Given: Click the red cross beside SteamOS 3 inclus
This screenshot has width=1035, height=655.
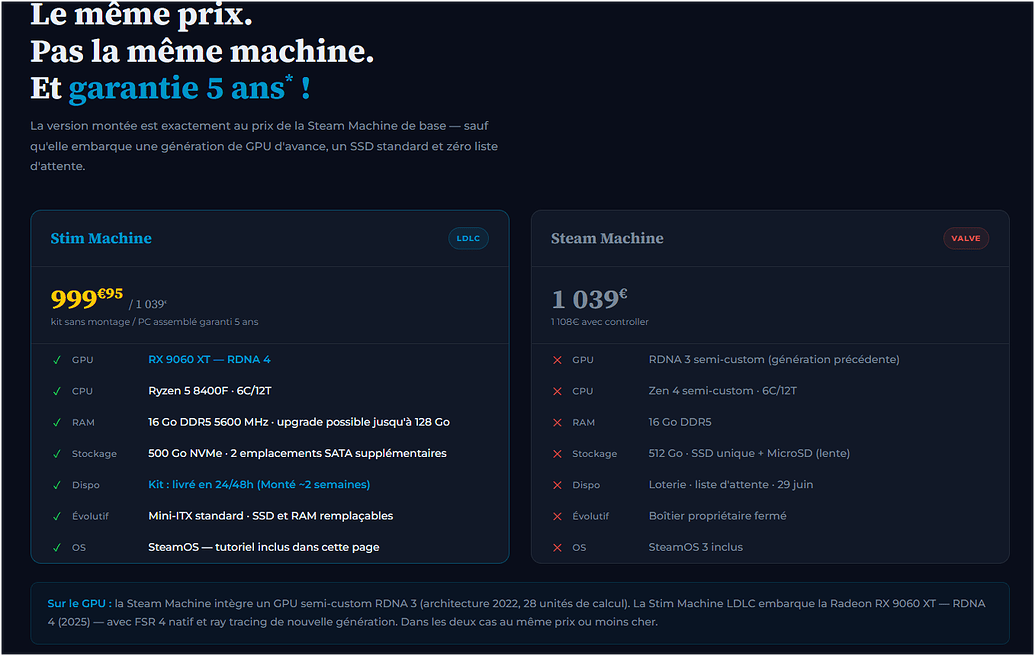Looking at the screenshot, I should tap(557, 547).
